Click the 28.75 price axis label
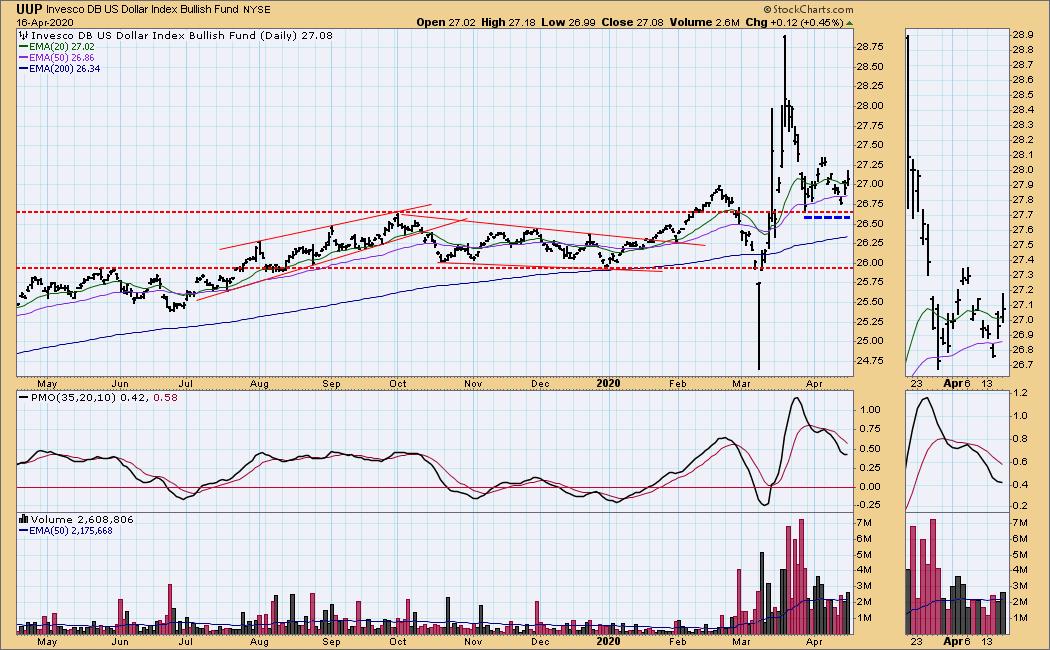 tap(869, 46)
